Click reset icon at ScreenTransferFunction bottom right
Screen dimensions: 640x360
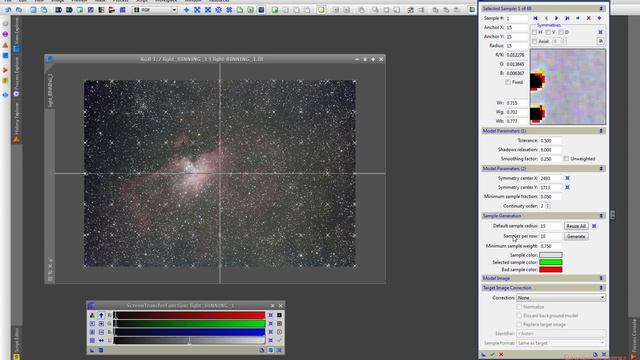(280, 350)
